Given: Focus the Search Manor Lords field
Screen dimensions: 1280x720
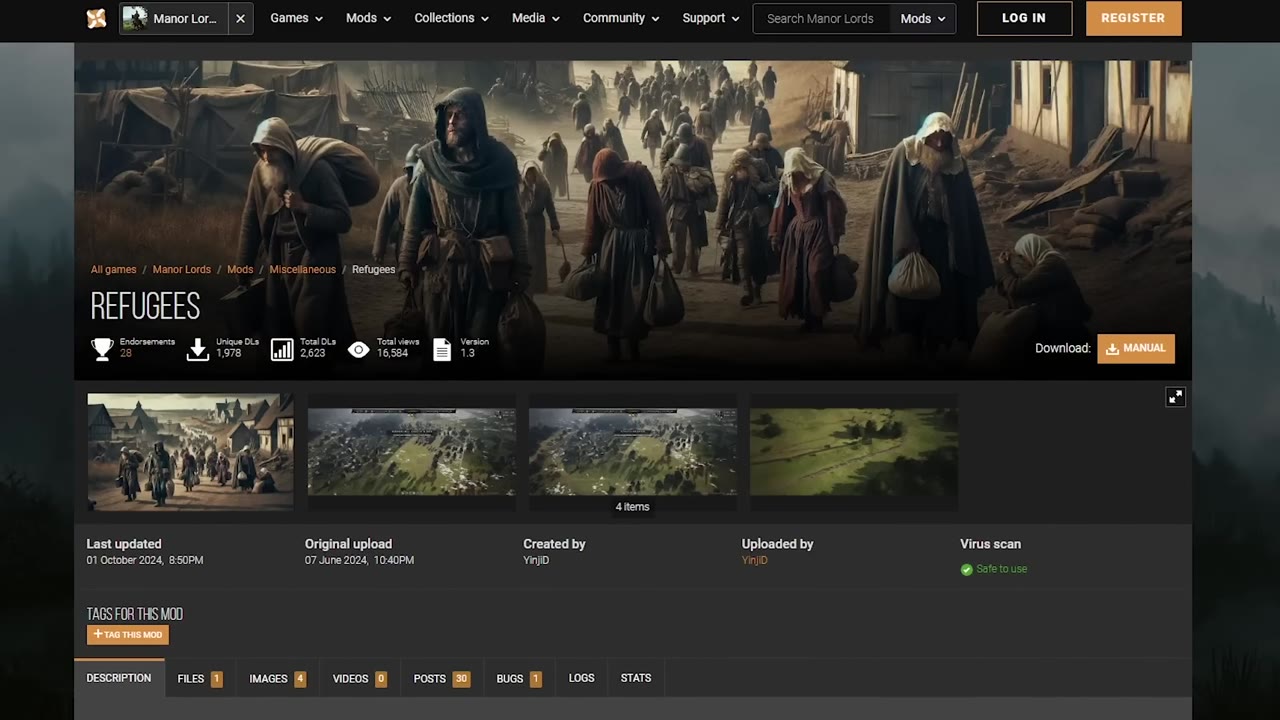Looking at the screenshot, I should (821, 18).
